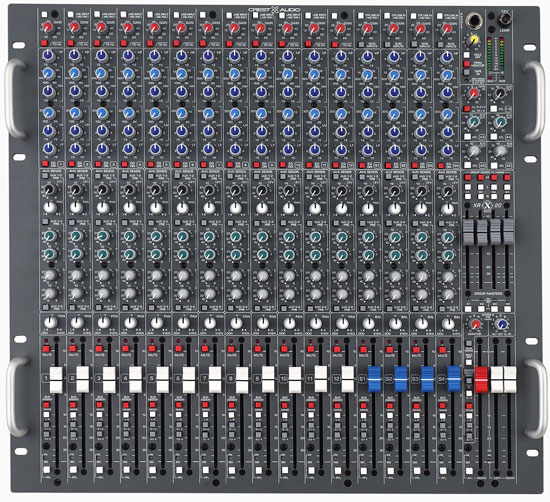Click the red Gain knob on channel 1
The height and width of the screenshot is (502, 550).
point(47,27)
